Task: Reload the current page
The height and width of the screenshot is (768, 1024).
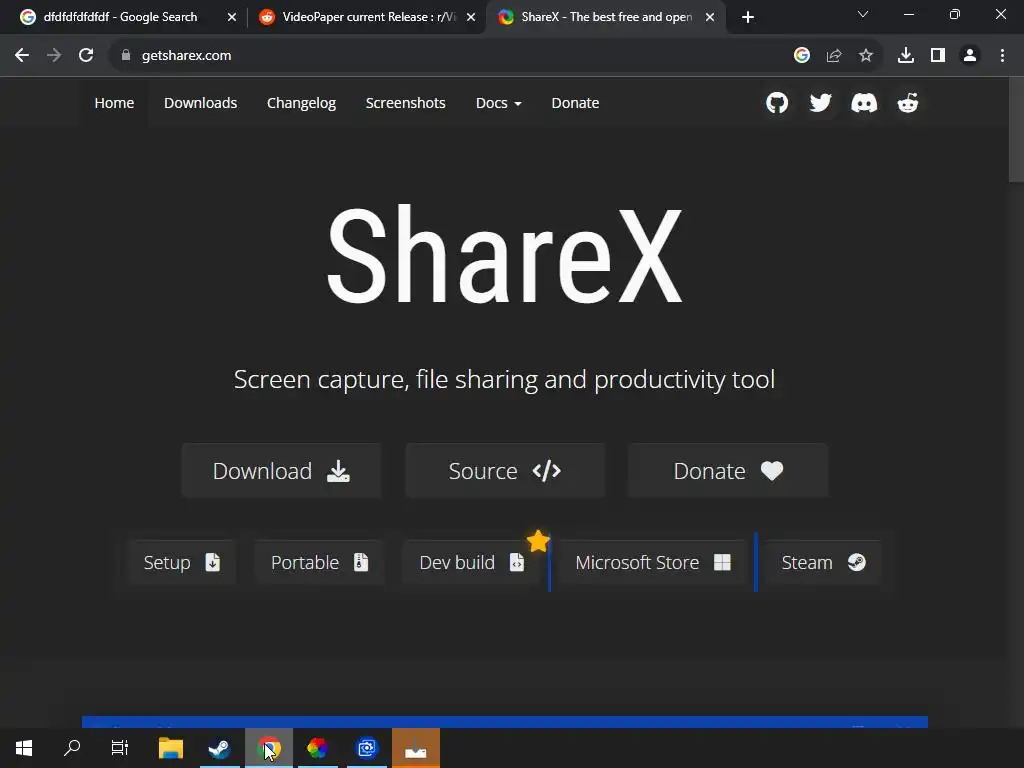Action: tap(86, 56)
